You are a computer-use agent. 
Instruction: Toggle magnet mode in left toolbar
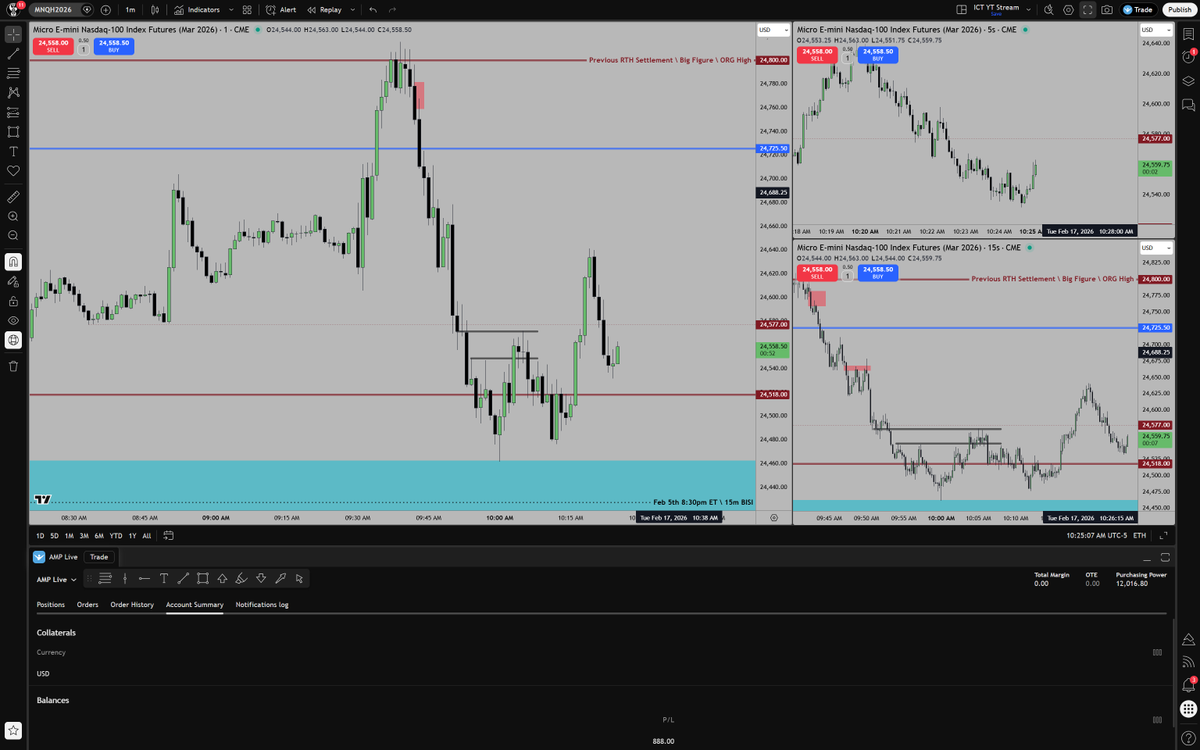pyautogui.click(x=13, y=262)
